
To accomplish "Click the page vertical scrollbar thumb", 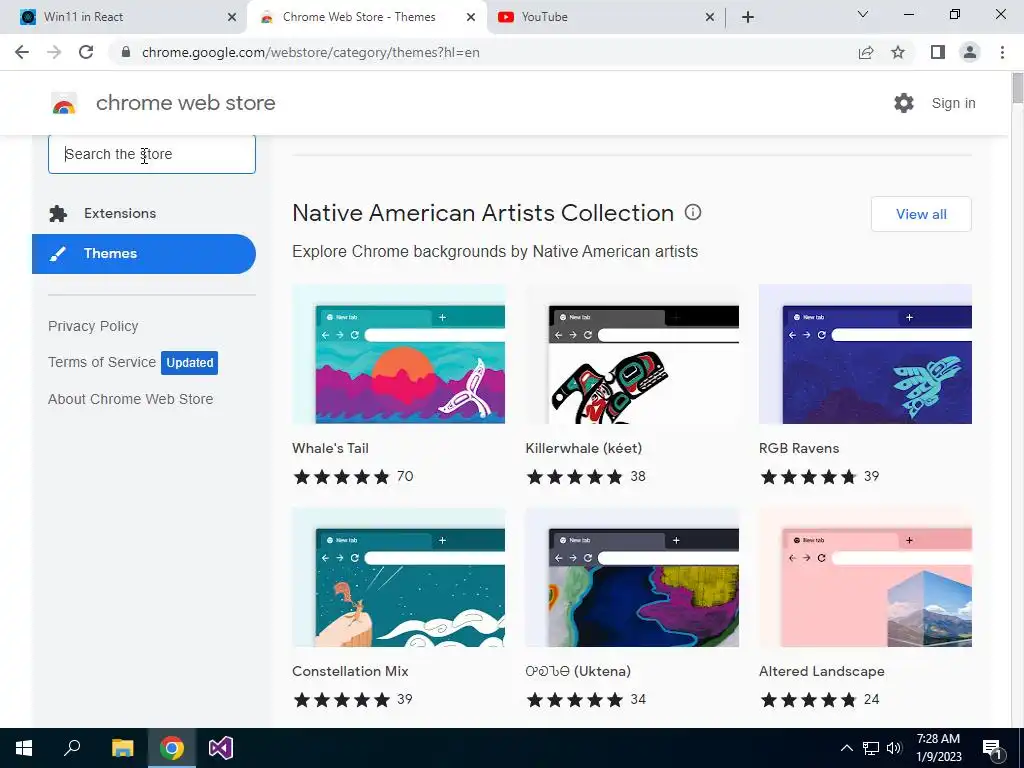I will tap(1017, 88).
